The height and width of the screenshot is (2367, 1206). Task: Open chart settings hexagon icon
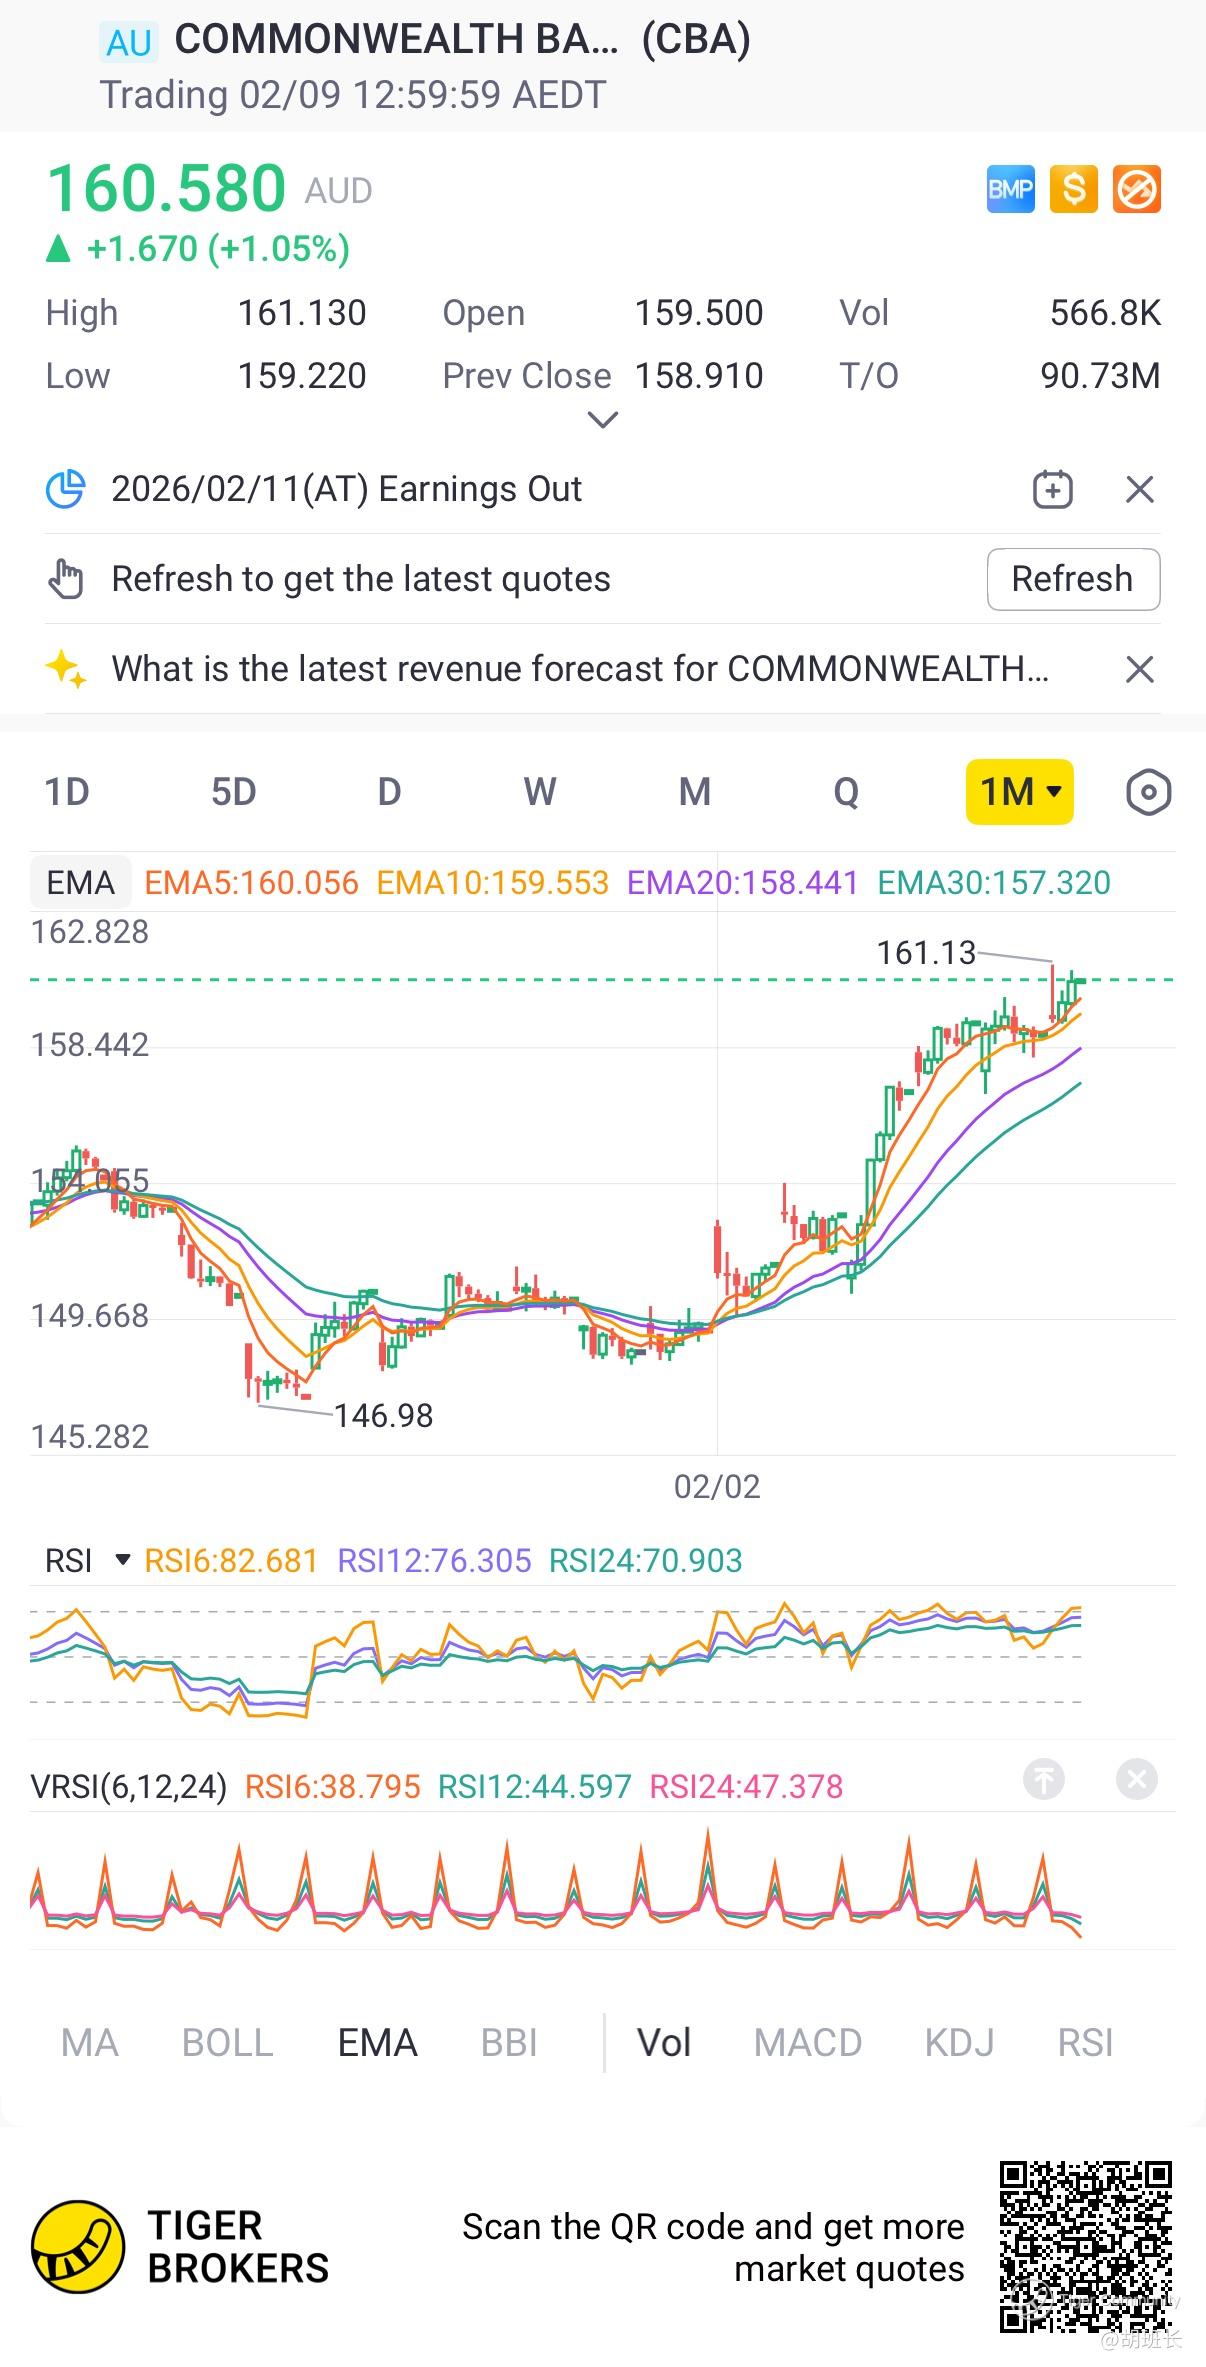coord(1148,792)
